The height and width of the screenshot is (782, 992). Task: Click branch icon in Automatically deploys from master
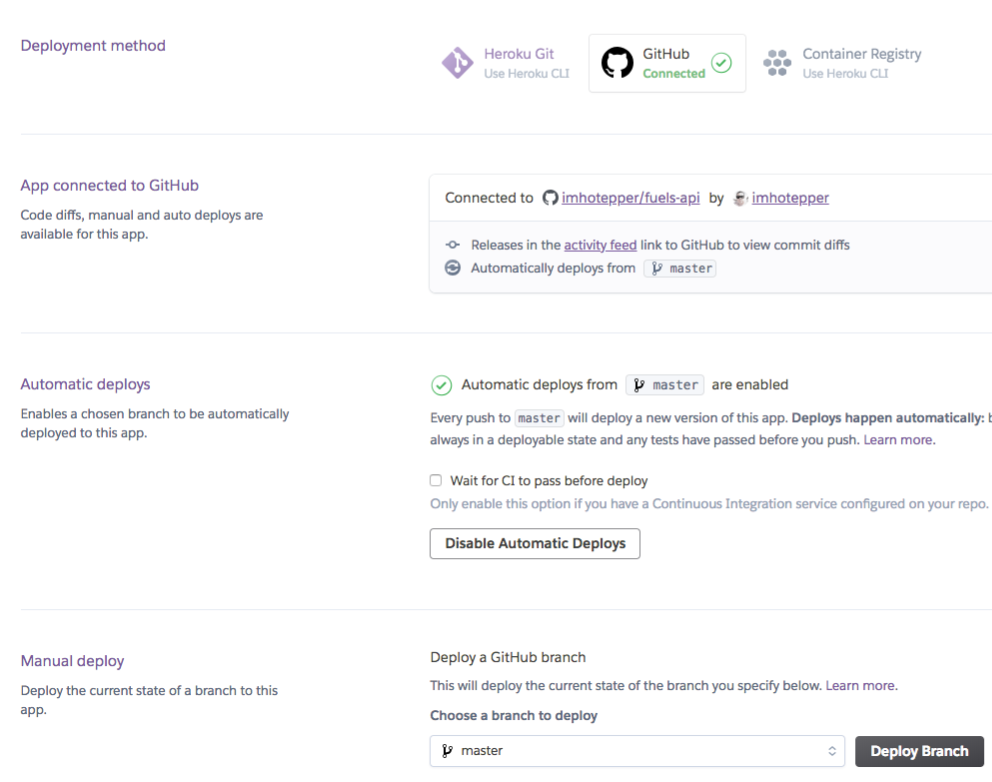pos(657,268)
